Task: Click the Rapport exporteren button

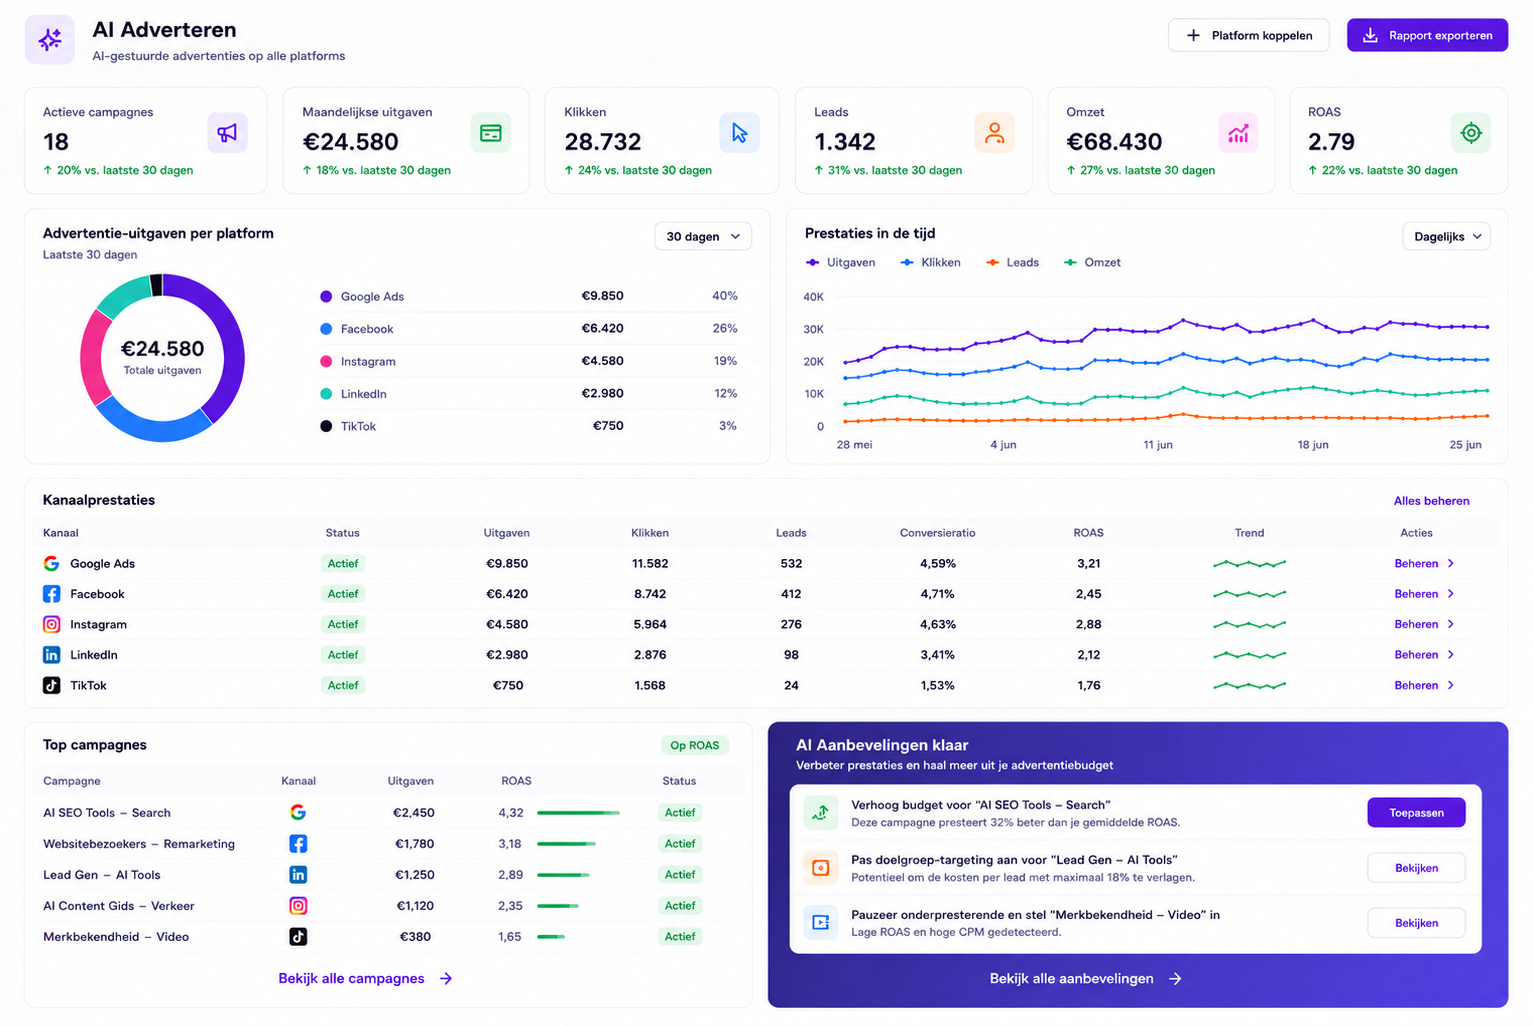Action: (1427, 35)
